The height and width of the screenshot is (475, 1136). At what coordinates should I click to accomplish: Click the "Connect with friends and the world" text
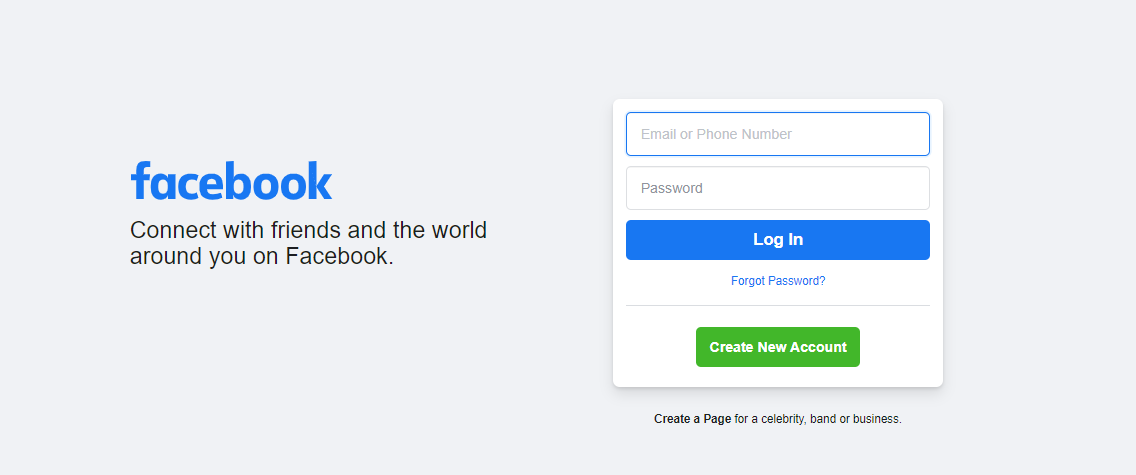tap(309, 230)
